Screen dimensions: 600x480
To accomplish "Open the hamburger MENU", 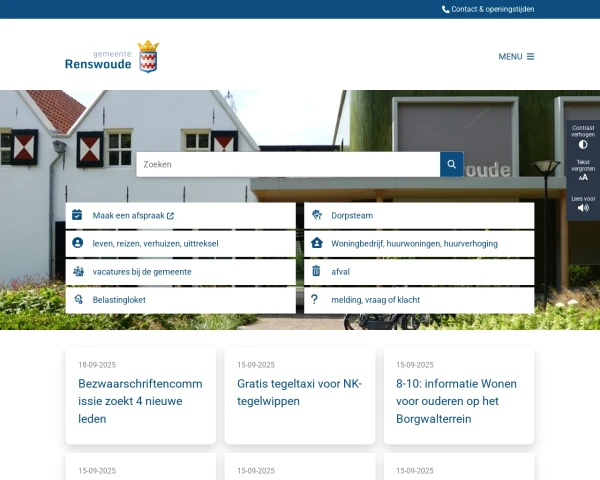I will [516, 56].
